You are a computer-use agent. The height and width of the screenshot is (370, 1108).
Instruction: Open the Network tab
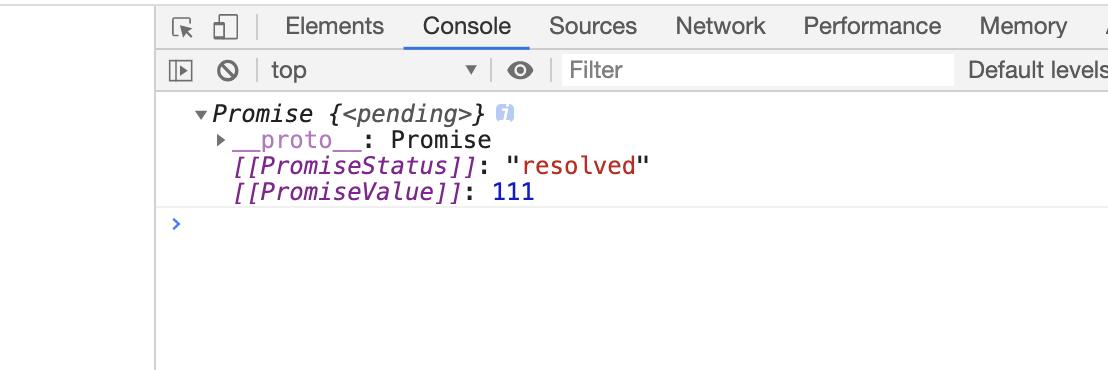pos(720,27)
